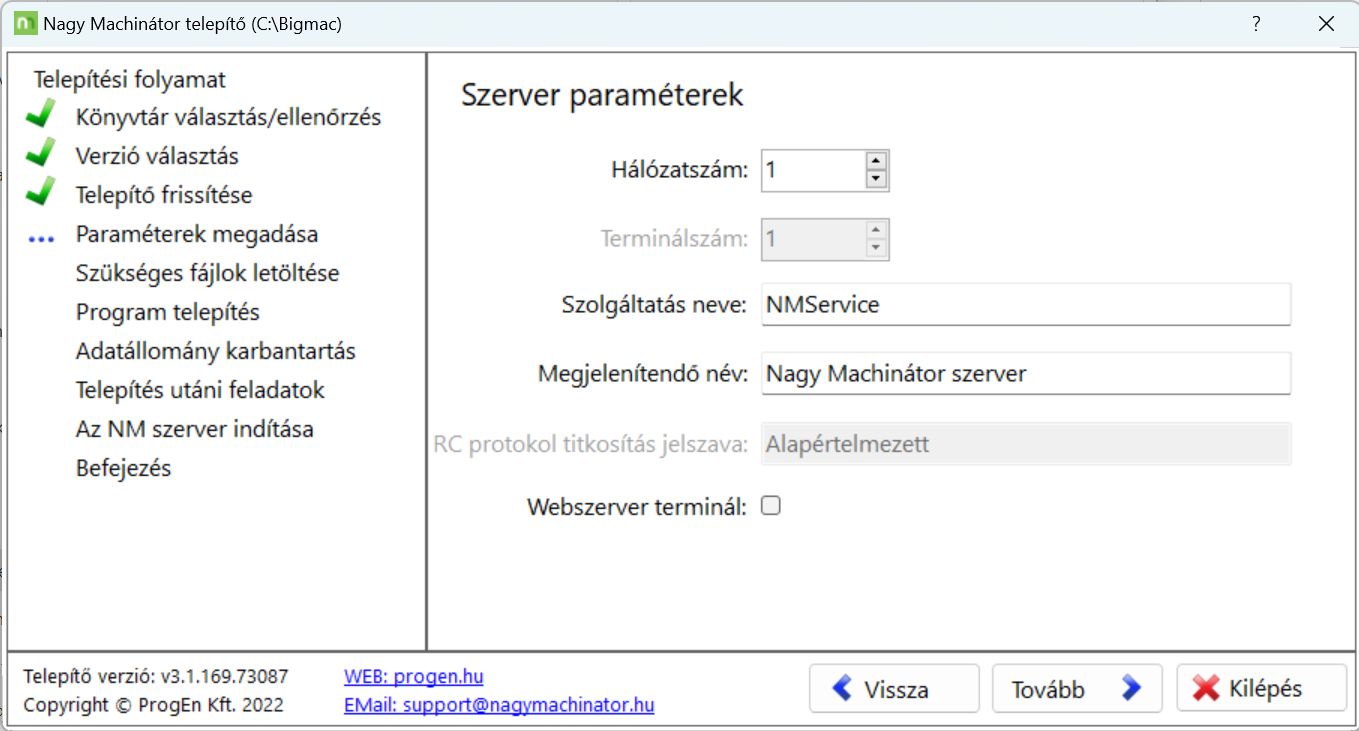
Task: Select the Az NM szerver indítása step
Action: (194, 429)
